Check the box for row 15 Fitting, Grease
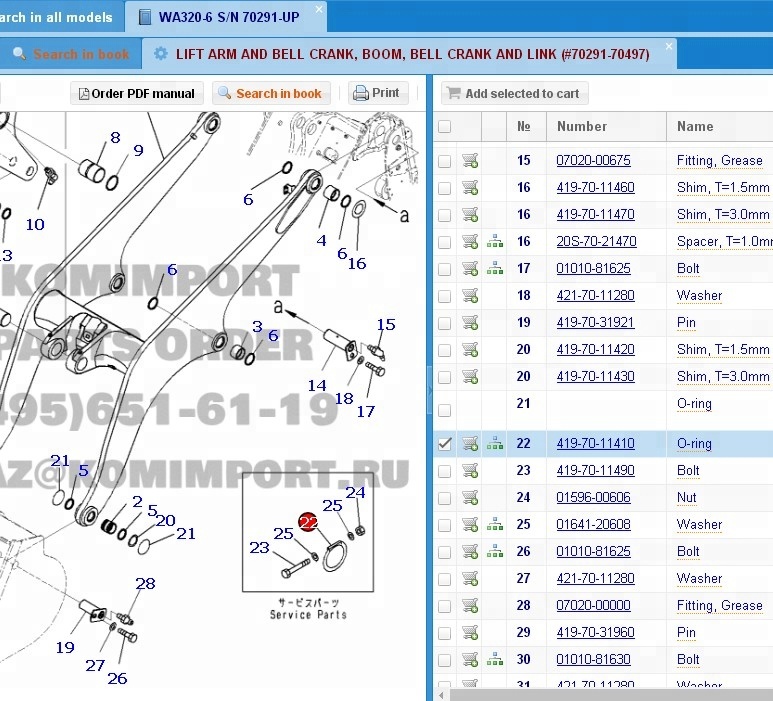The height and width of the screenshot is (701, 773). [x=444, y=161]
